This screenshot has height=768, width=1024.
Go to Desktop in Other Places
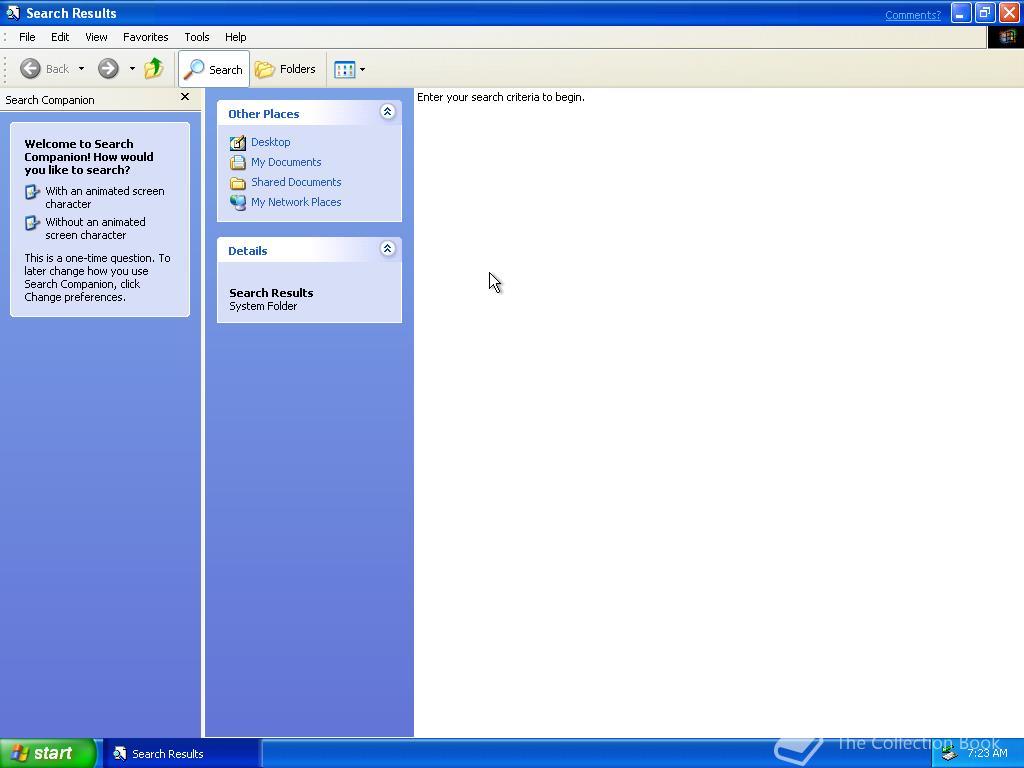tap(270, 142)
